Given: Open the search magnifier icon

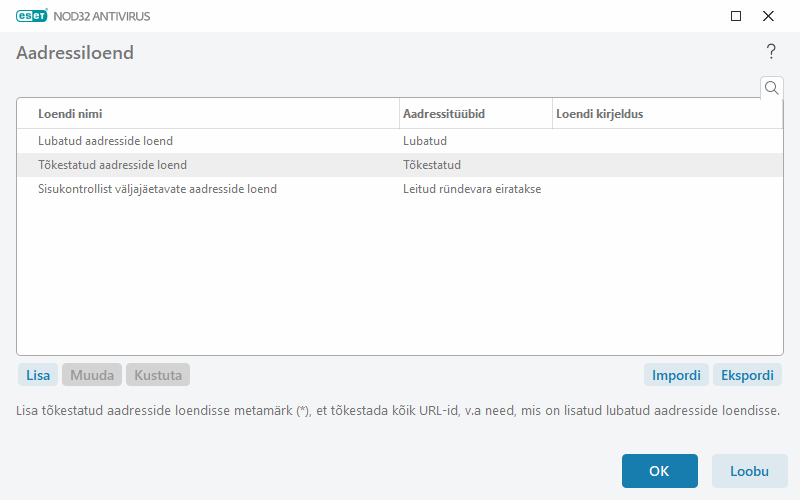Looking at the screenshot, I should point(771,88).
